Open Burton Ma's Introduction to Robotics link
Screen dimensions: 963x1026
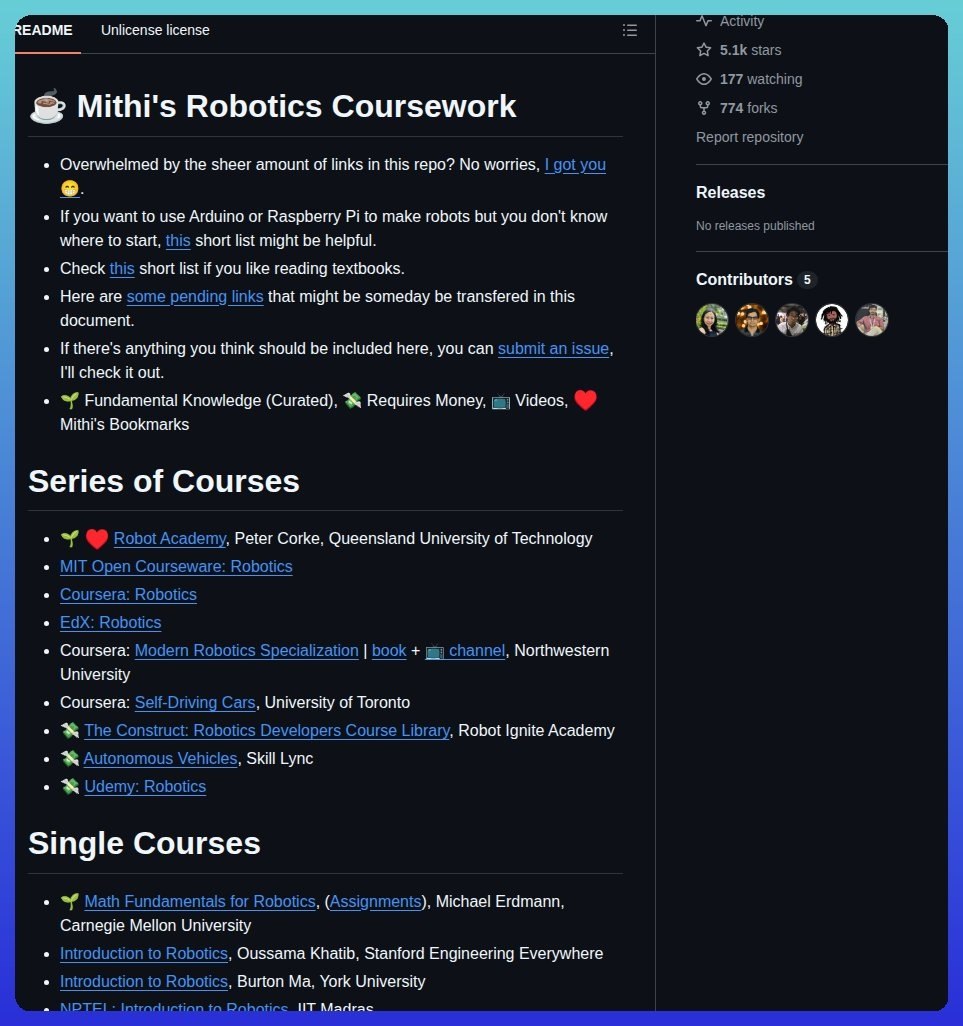144,982
